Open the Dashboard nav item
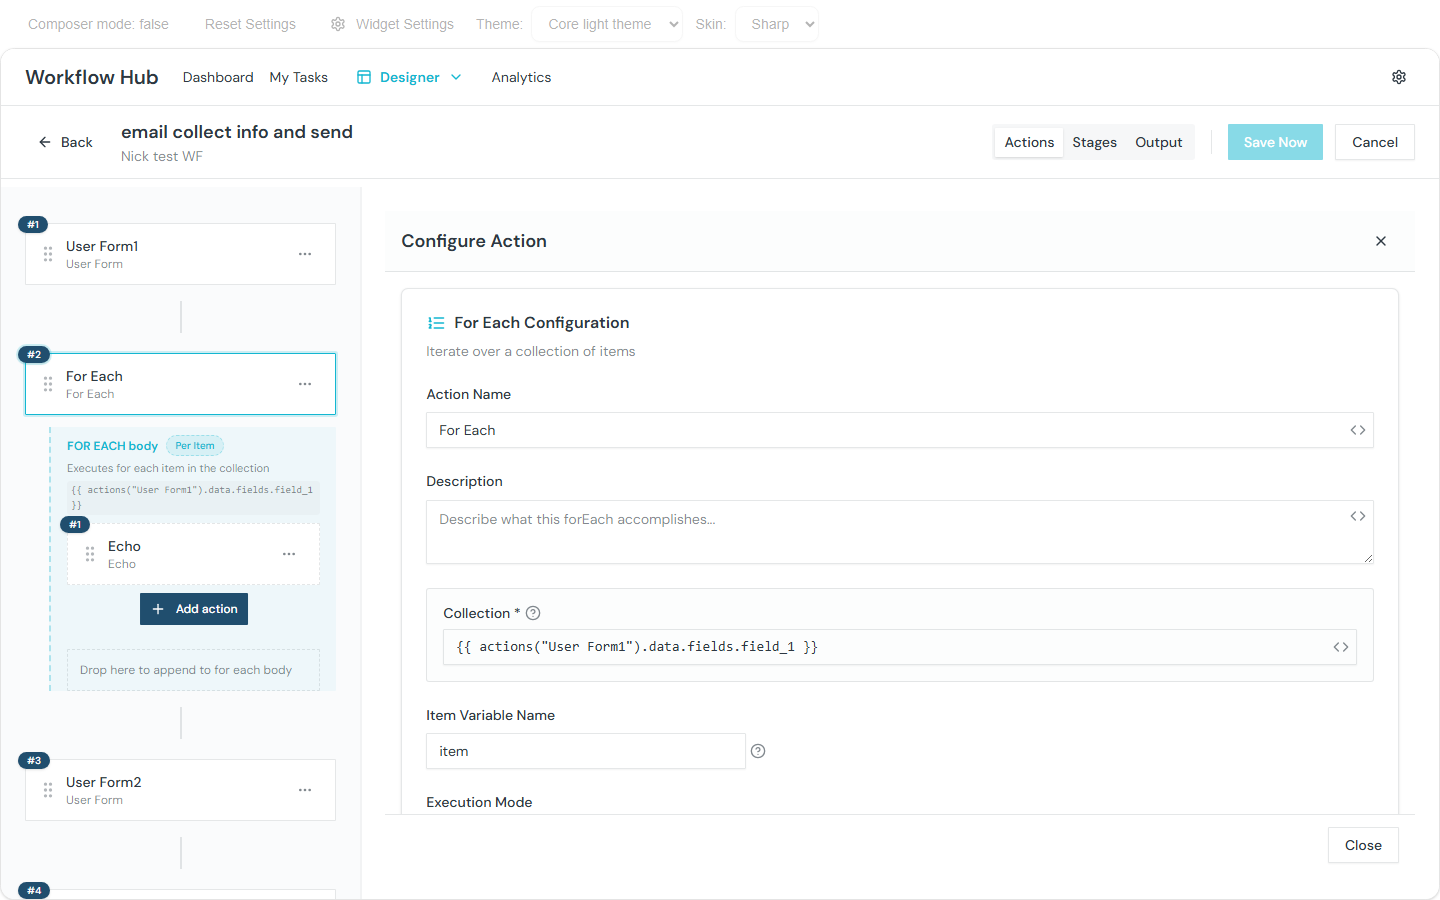 coord(218,77)
